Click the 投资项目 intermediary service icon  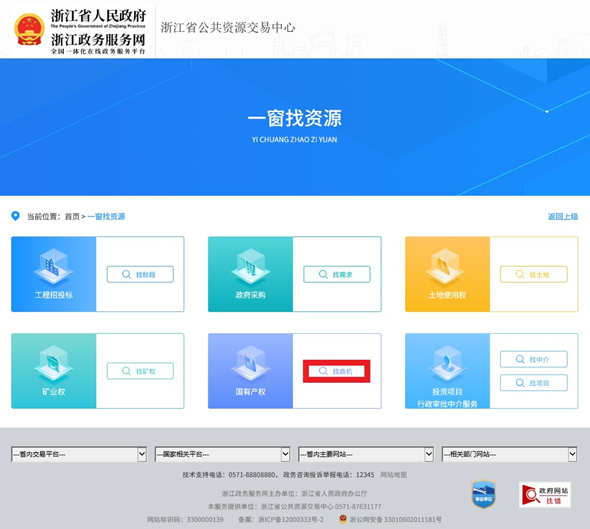click(x=447, y=363)
